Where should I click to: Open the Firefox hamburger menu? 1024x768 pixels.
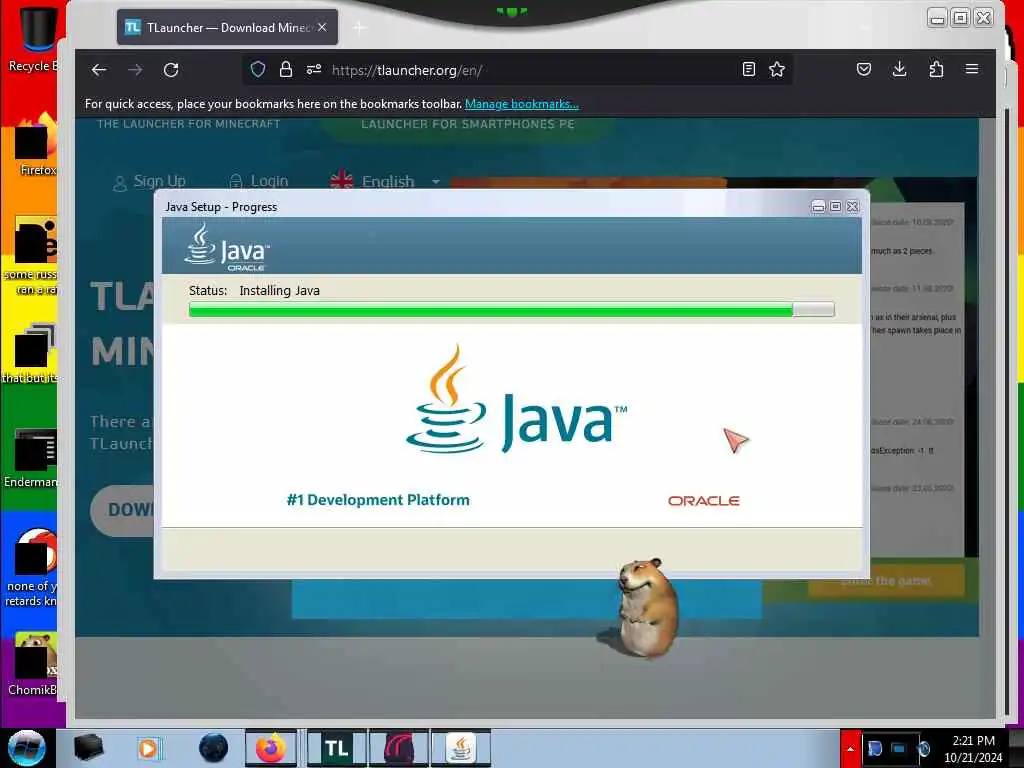click(972, 69)
